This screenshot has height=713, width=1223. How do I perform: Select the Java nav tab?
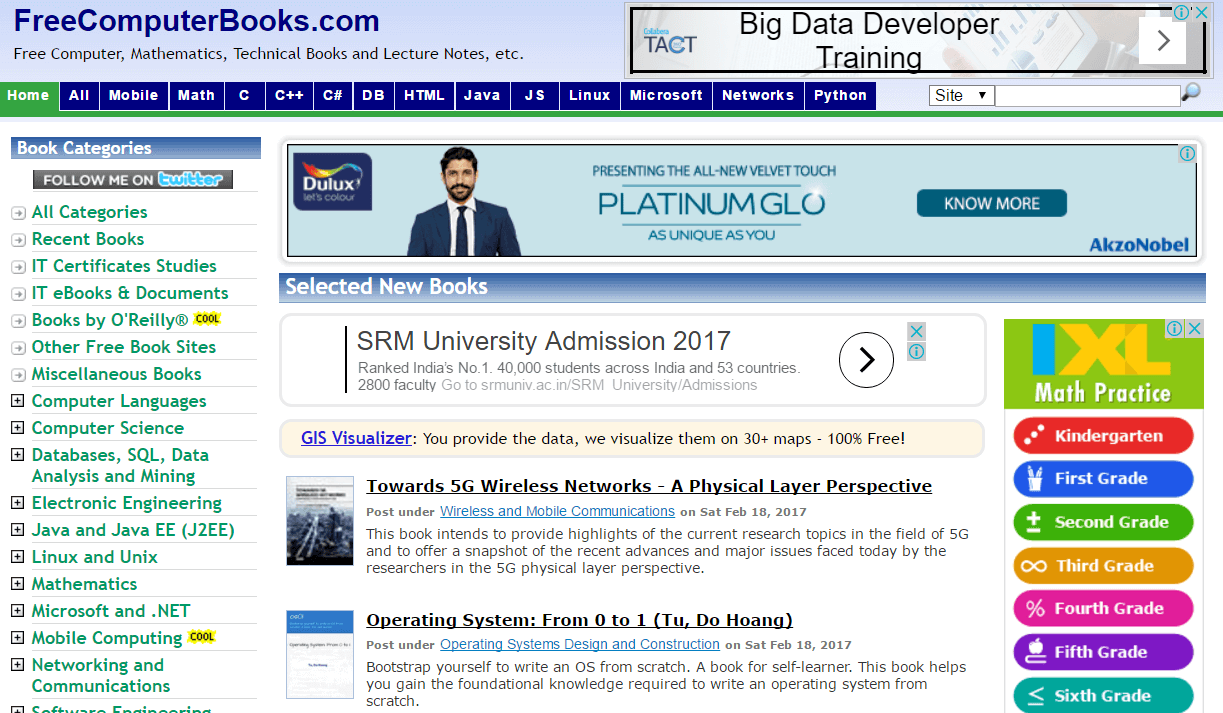click(482, 96)
